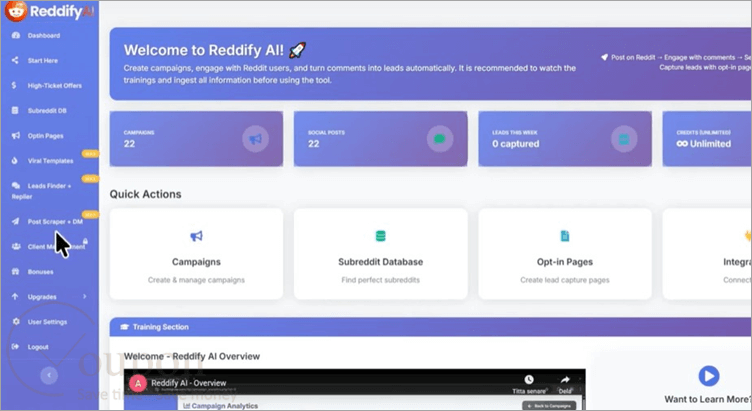Click the High-Ticket Offers dollar icon
The image size is (752, 411).
[x=14, y=85]
